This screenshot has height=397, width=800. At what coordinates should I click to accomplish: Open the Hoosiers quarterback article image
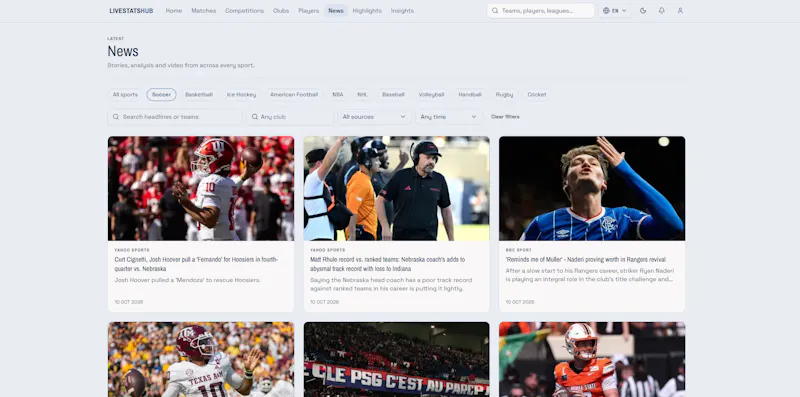(201, 188)
